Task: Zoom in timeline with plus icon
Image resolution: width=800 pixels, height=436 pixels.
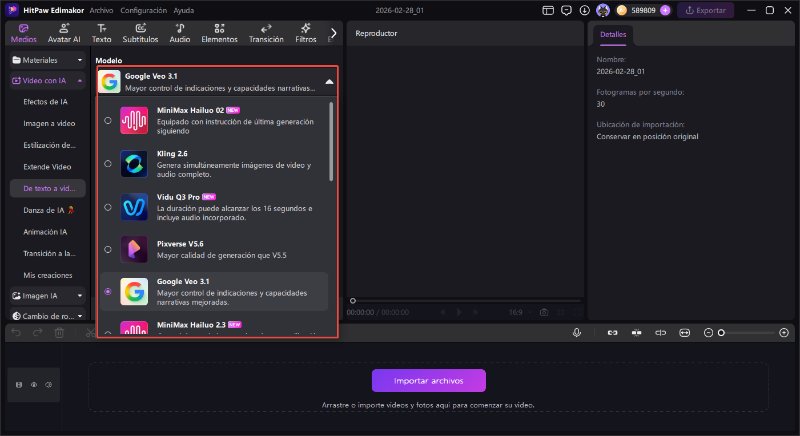Action: coord(784,333)
